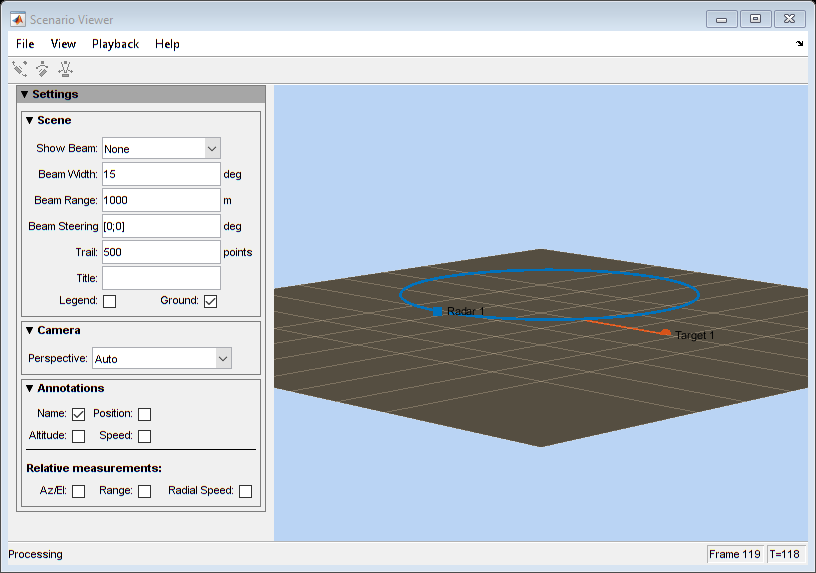Enable the Radial Speed checkbox
The width and height of the screenshot is (816, 573).
tap(246, 491)
